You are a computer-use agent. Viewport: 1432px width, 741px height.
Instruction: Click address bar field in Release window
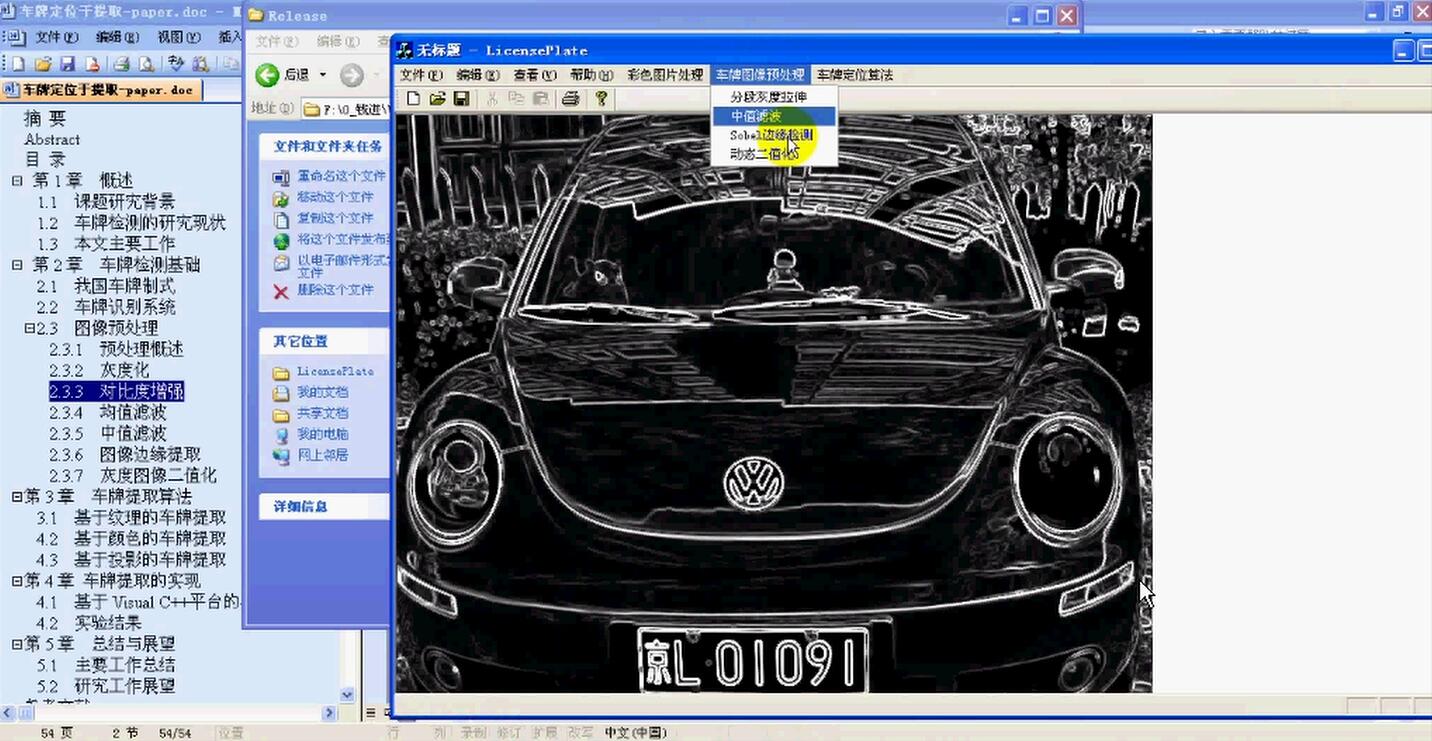[x=344, y=108]
